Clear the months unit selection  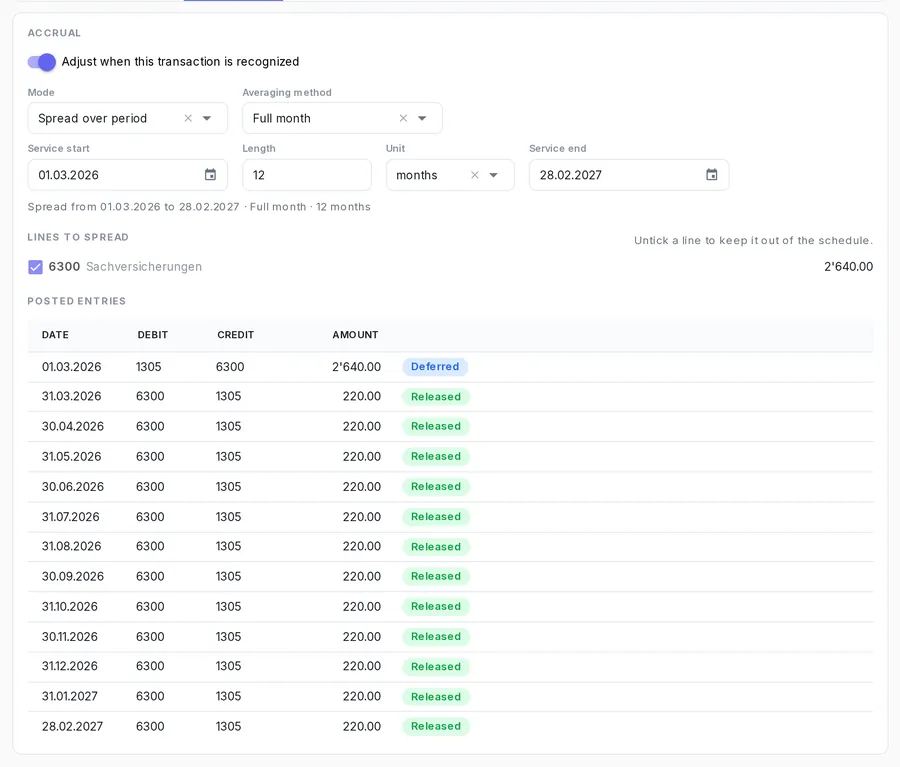475,175
